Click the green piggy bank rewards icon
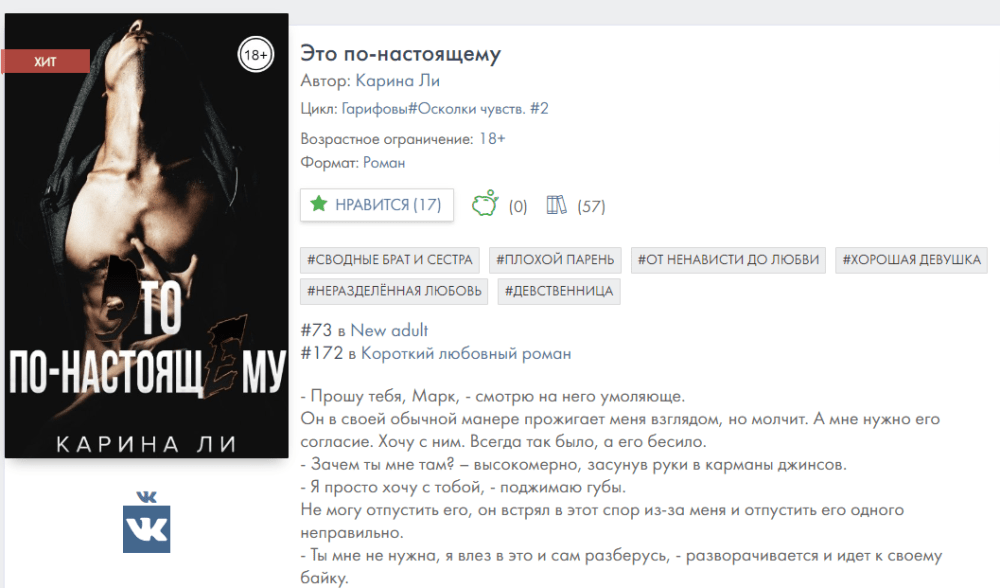Screen dimensions: 1000x588 tap(485, 203)
